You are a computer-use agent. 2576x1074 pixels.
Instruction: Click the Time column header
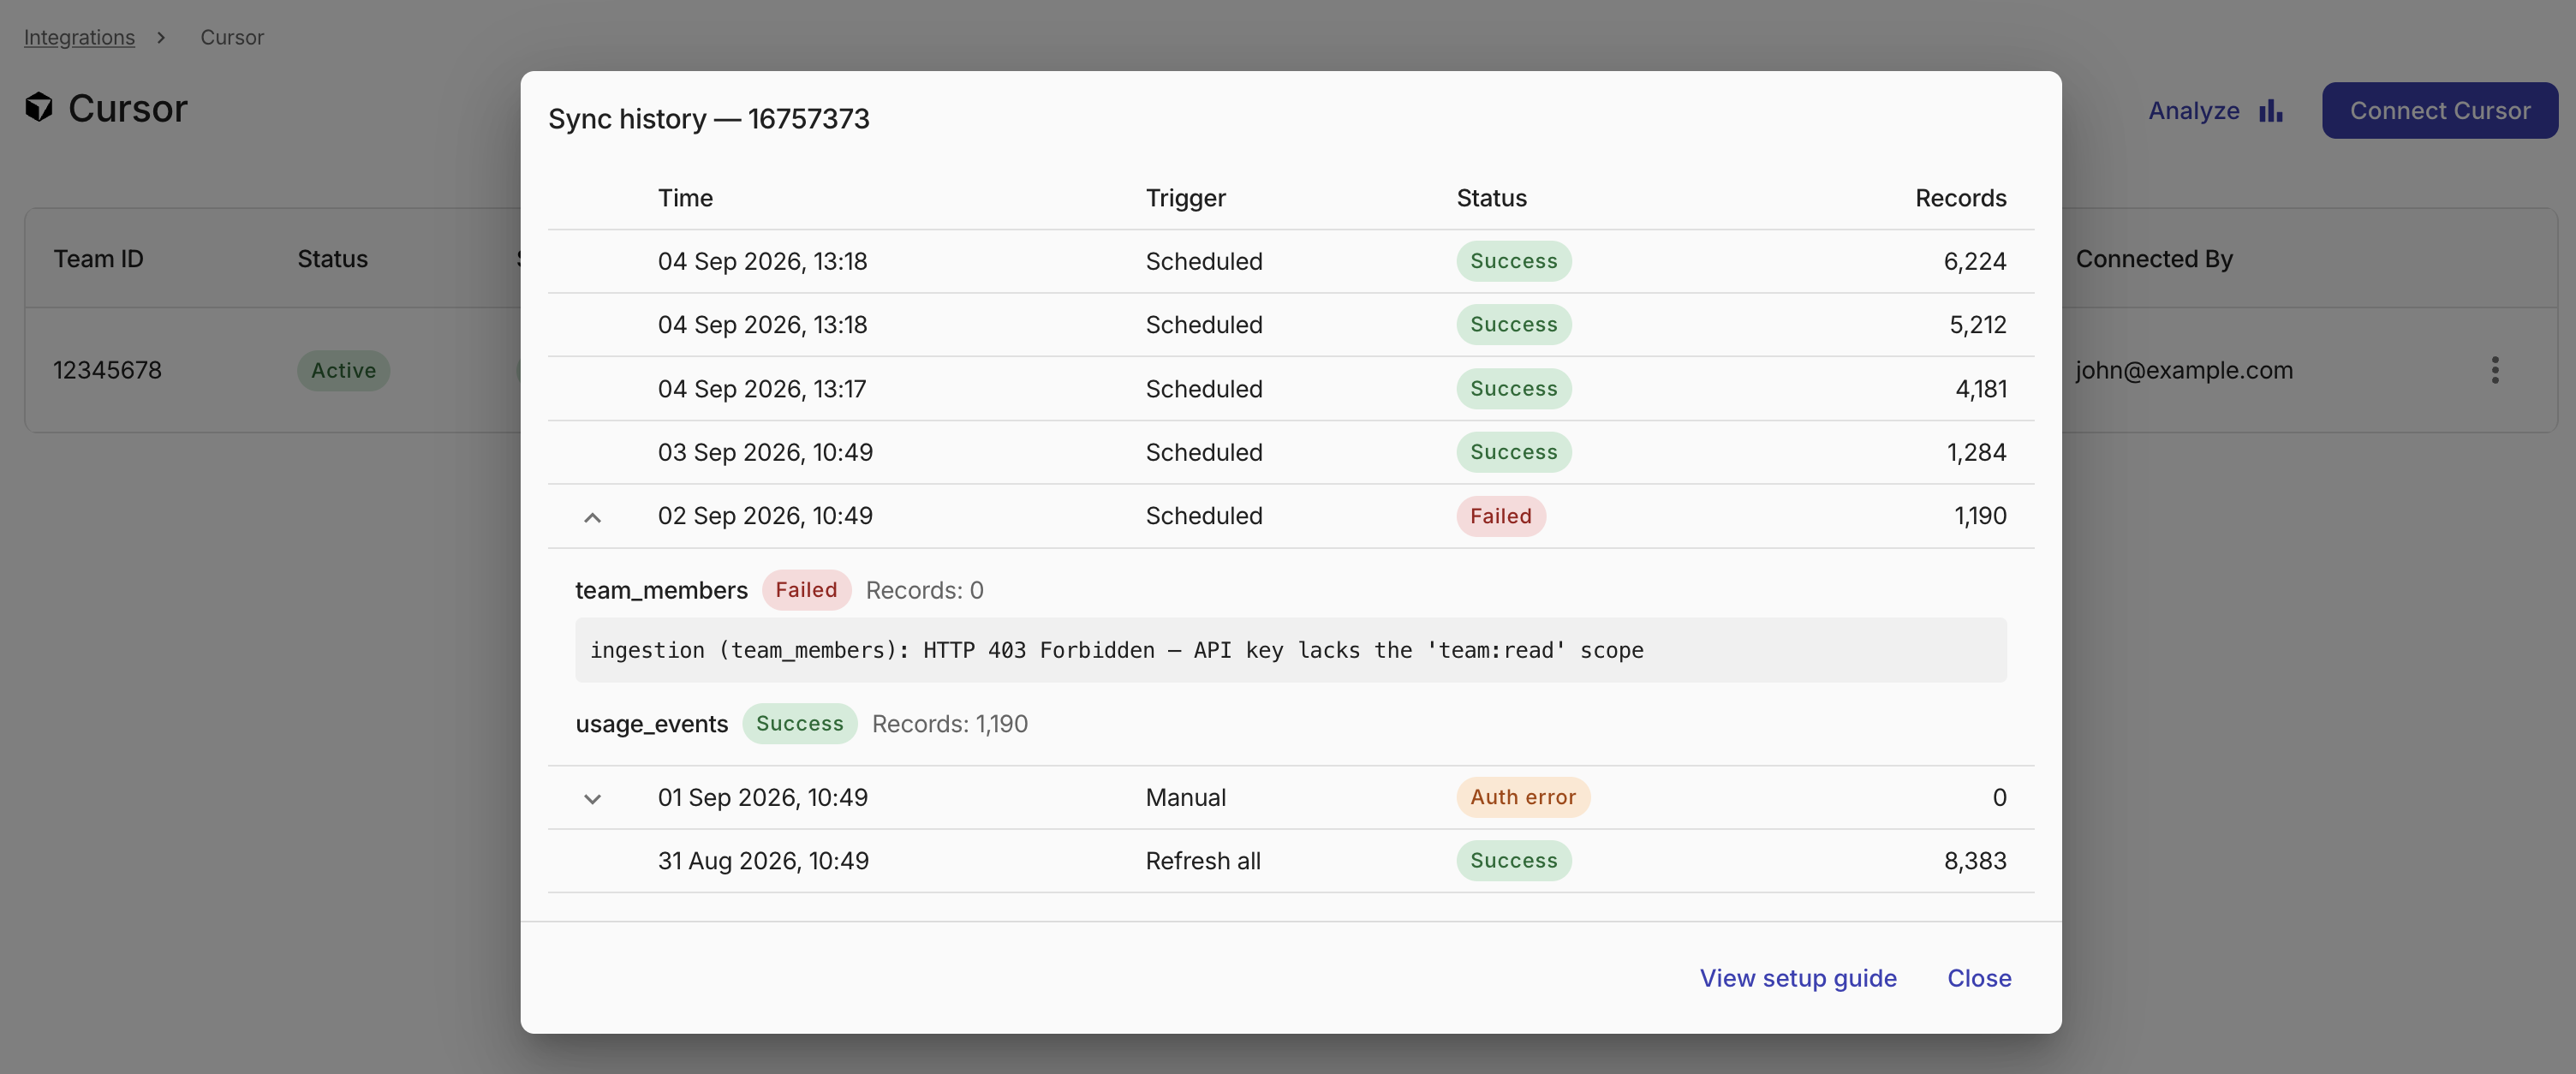[x=685, y=198]
